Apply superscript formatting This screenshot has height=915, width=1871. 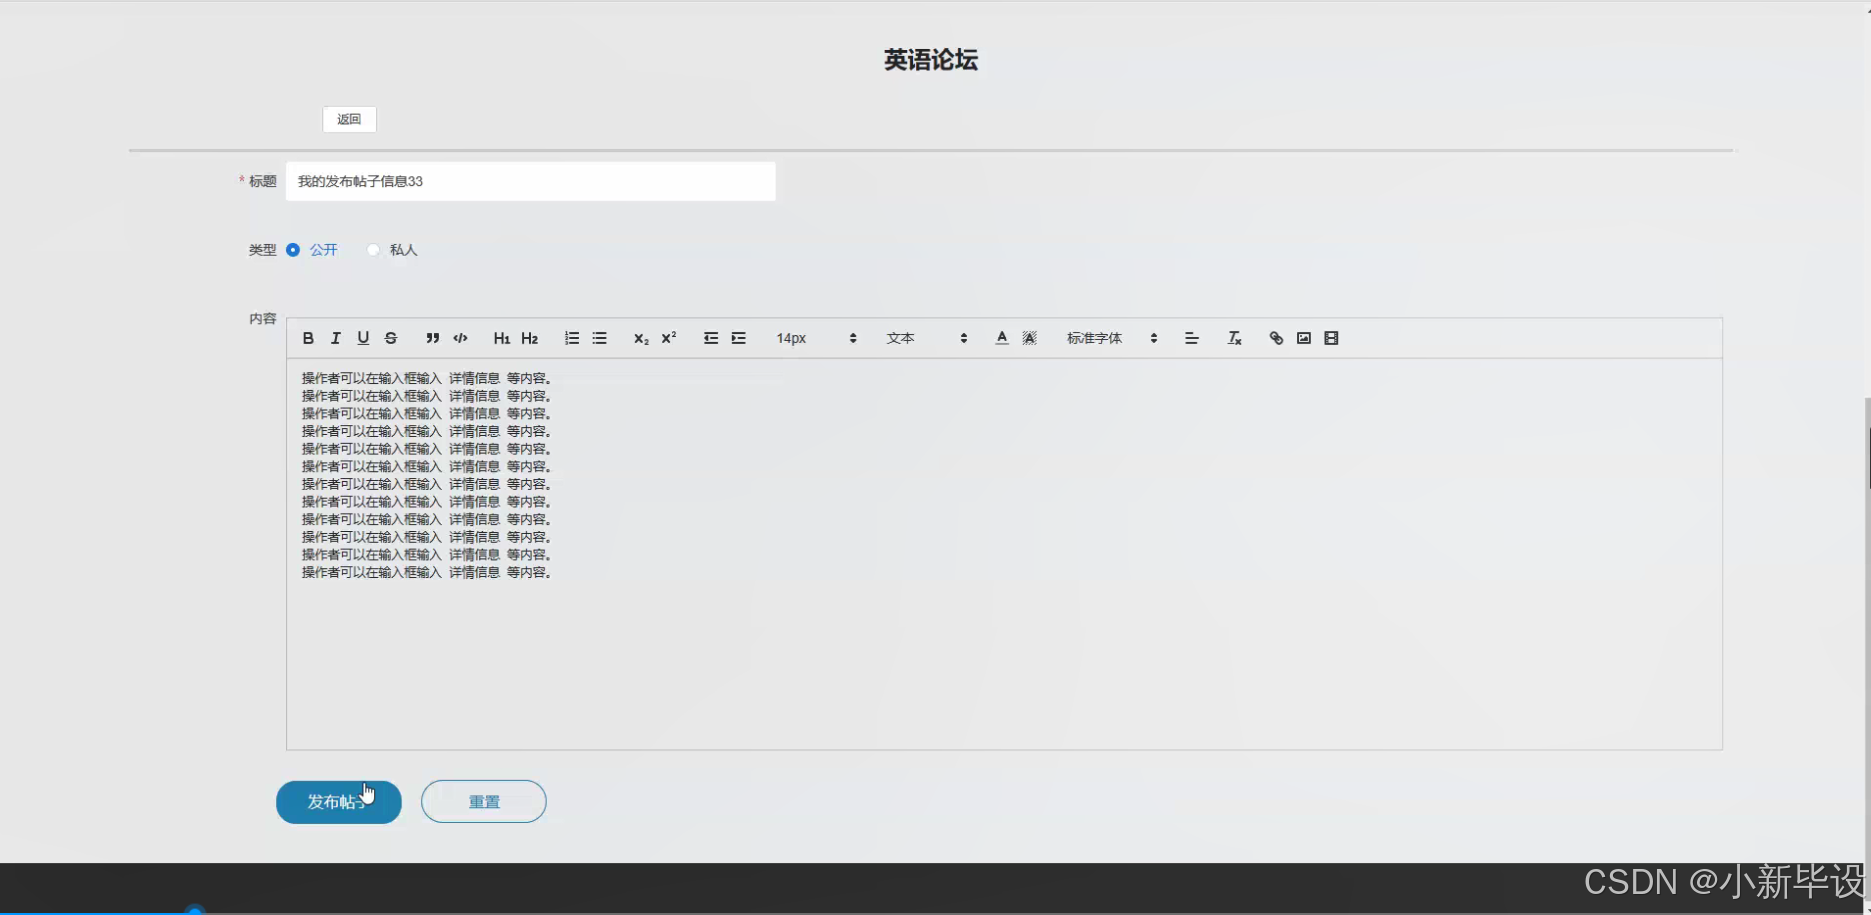pyautogui.click(x=667, y=338)
